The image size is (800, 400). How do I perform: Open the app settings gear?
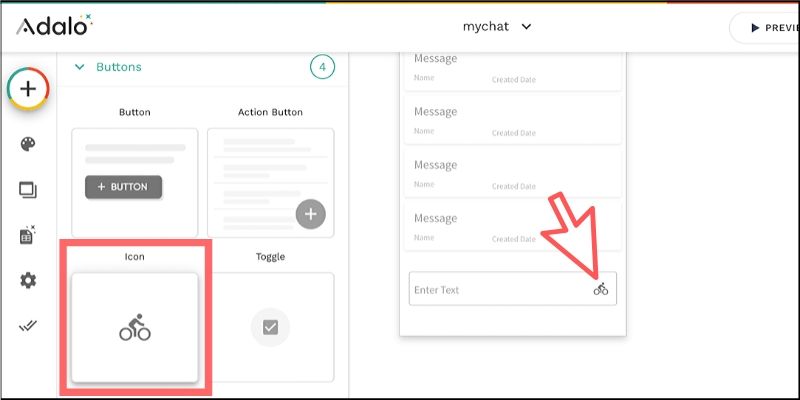(x=28, y=280)
